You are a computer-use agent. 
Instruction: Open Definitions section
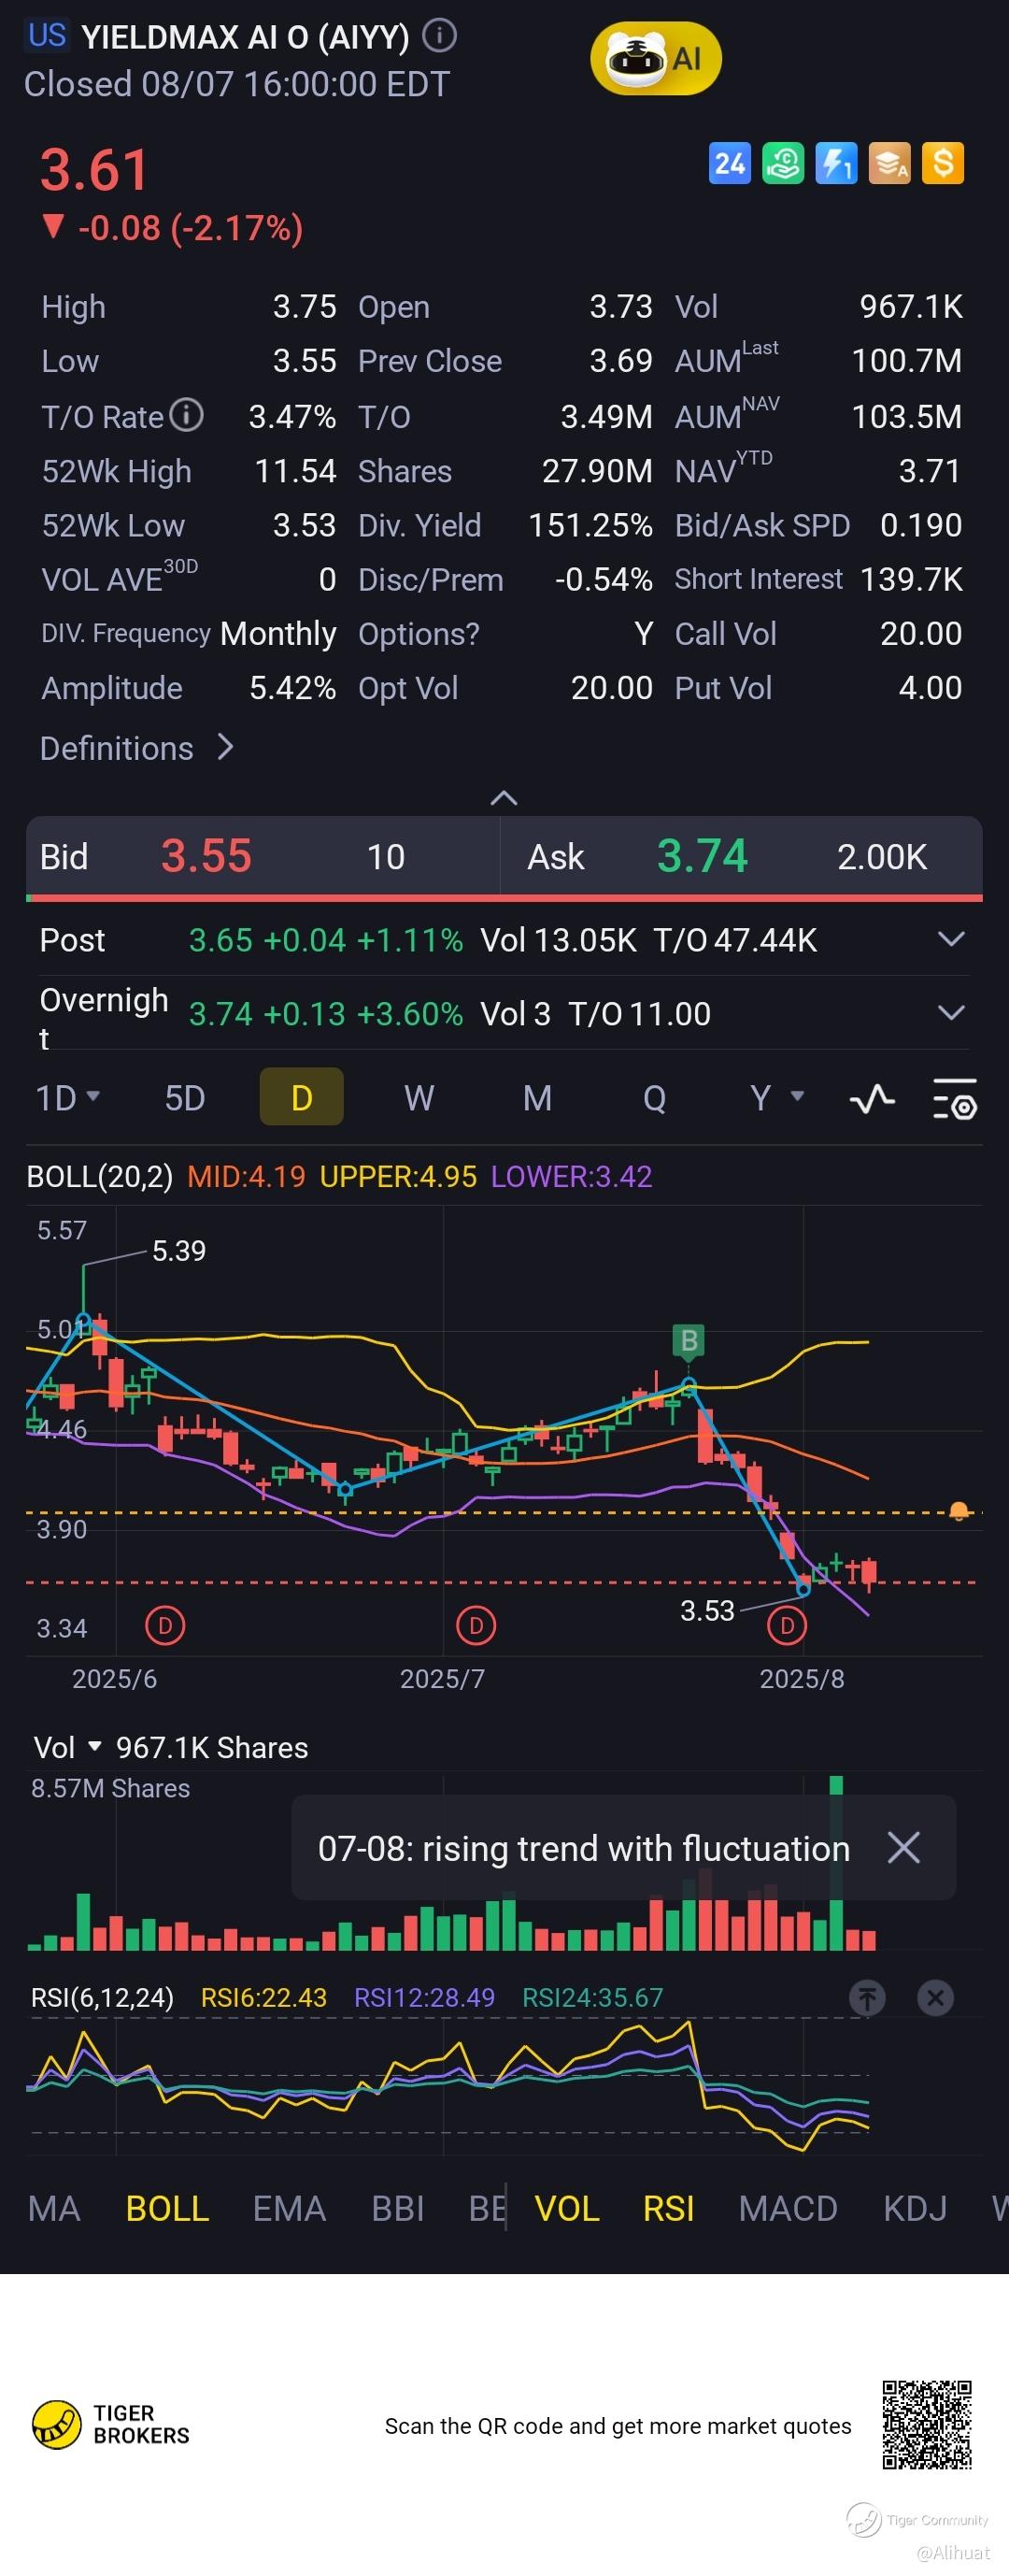137,748
